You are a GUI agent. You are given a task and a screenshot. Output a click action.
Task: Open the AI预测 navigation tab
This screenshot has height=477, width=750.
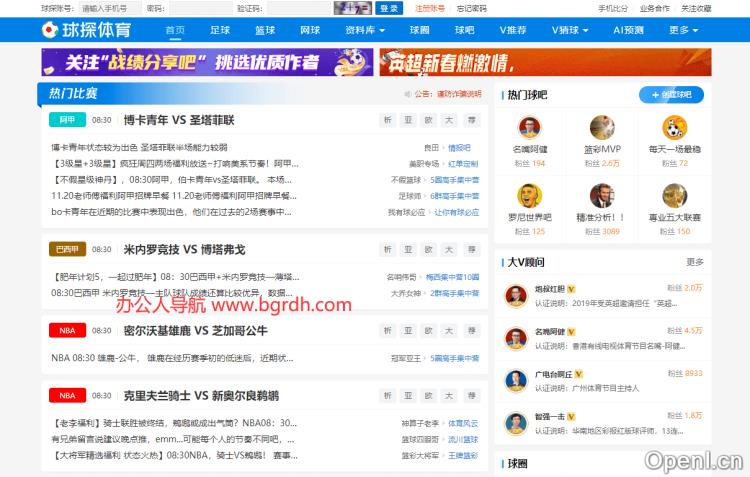628,30
